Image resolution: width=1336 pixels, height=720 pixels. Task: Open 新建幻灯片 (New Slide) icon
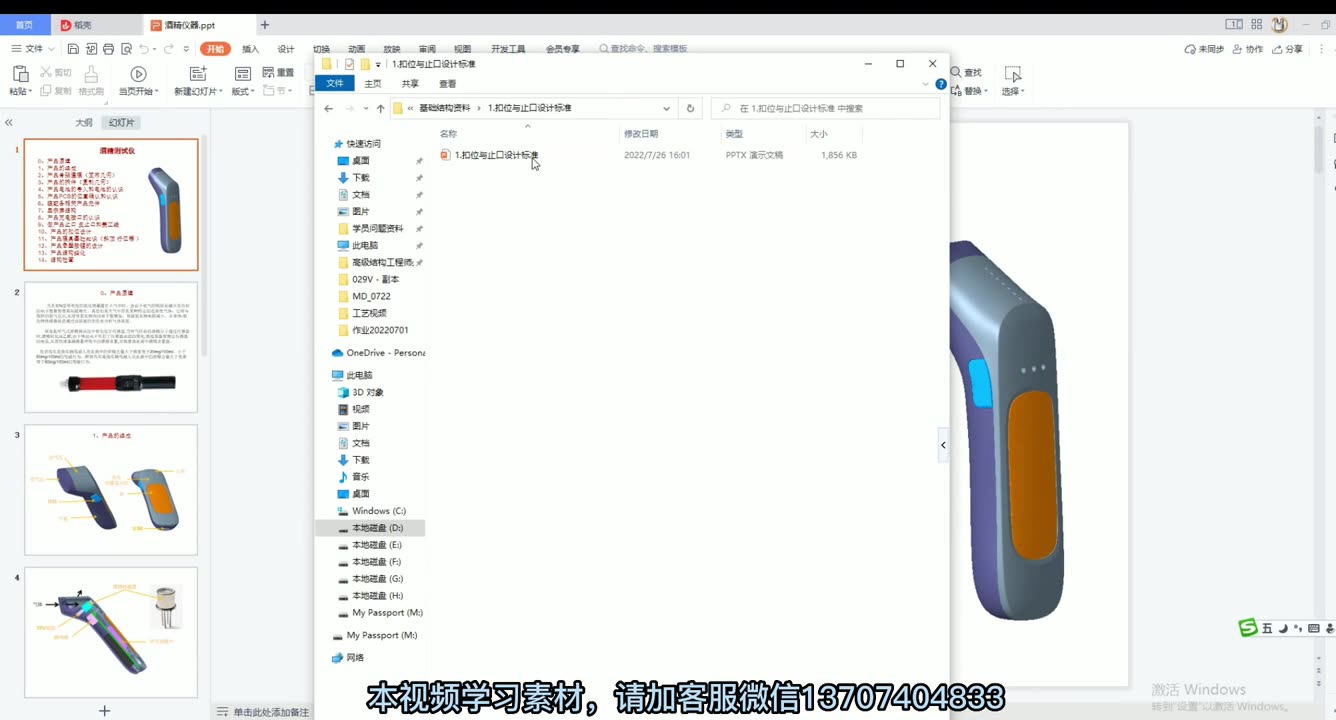tap(196, 72)
